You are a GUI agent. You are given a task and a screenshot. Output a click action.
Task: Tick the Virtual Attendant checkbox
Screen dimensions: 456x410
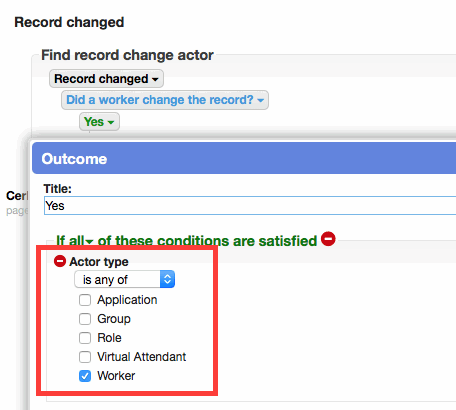pos(85,357)
